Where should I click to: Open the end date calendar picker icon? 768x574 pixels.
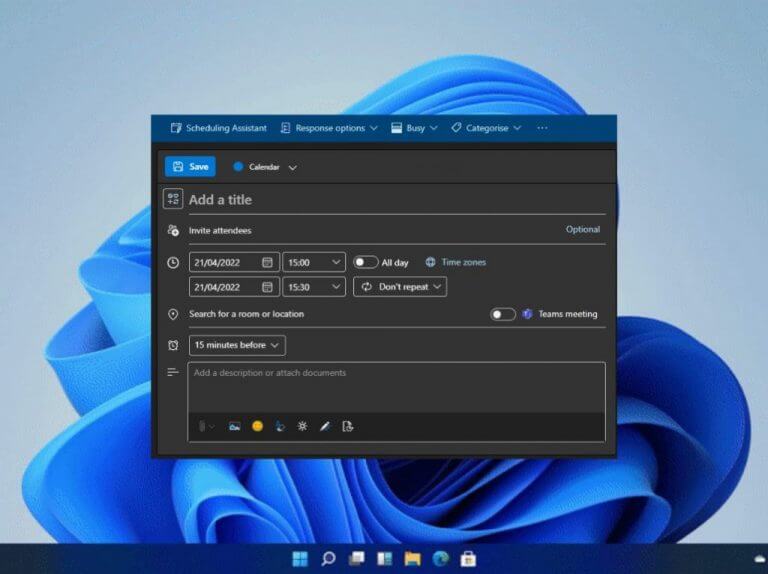[267, 287]
